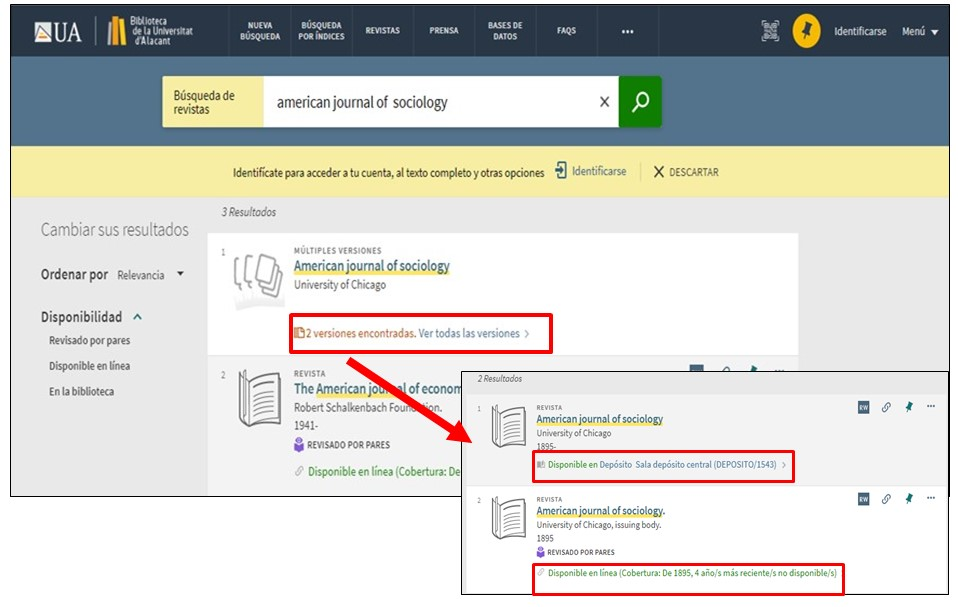Open the Menú dropdown in header
958x607 pixels.
click(x=919, y=32)
